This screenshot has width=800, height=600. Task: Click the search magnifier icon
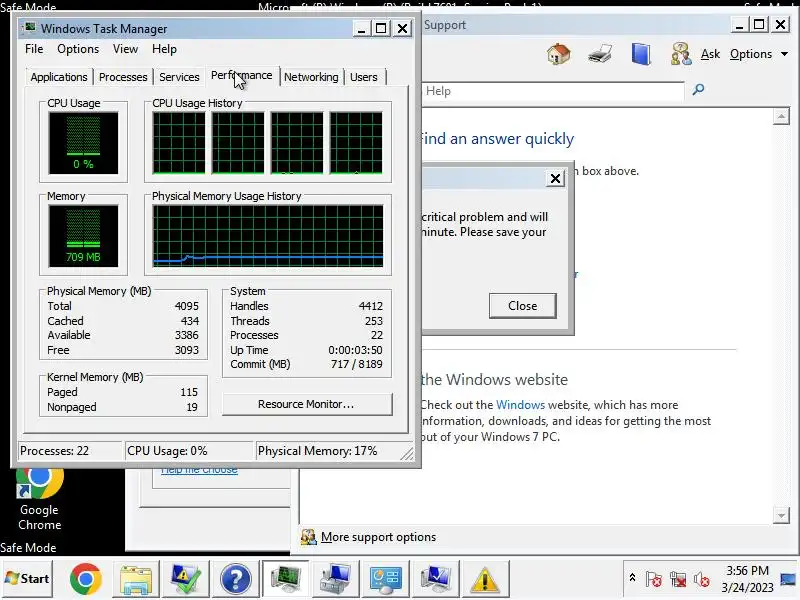[x=698, y=90]
